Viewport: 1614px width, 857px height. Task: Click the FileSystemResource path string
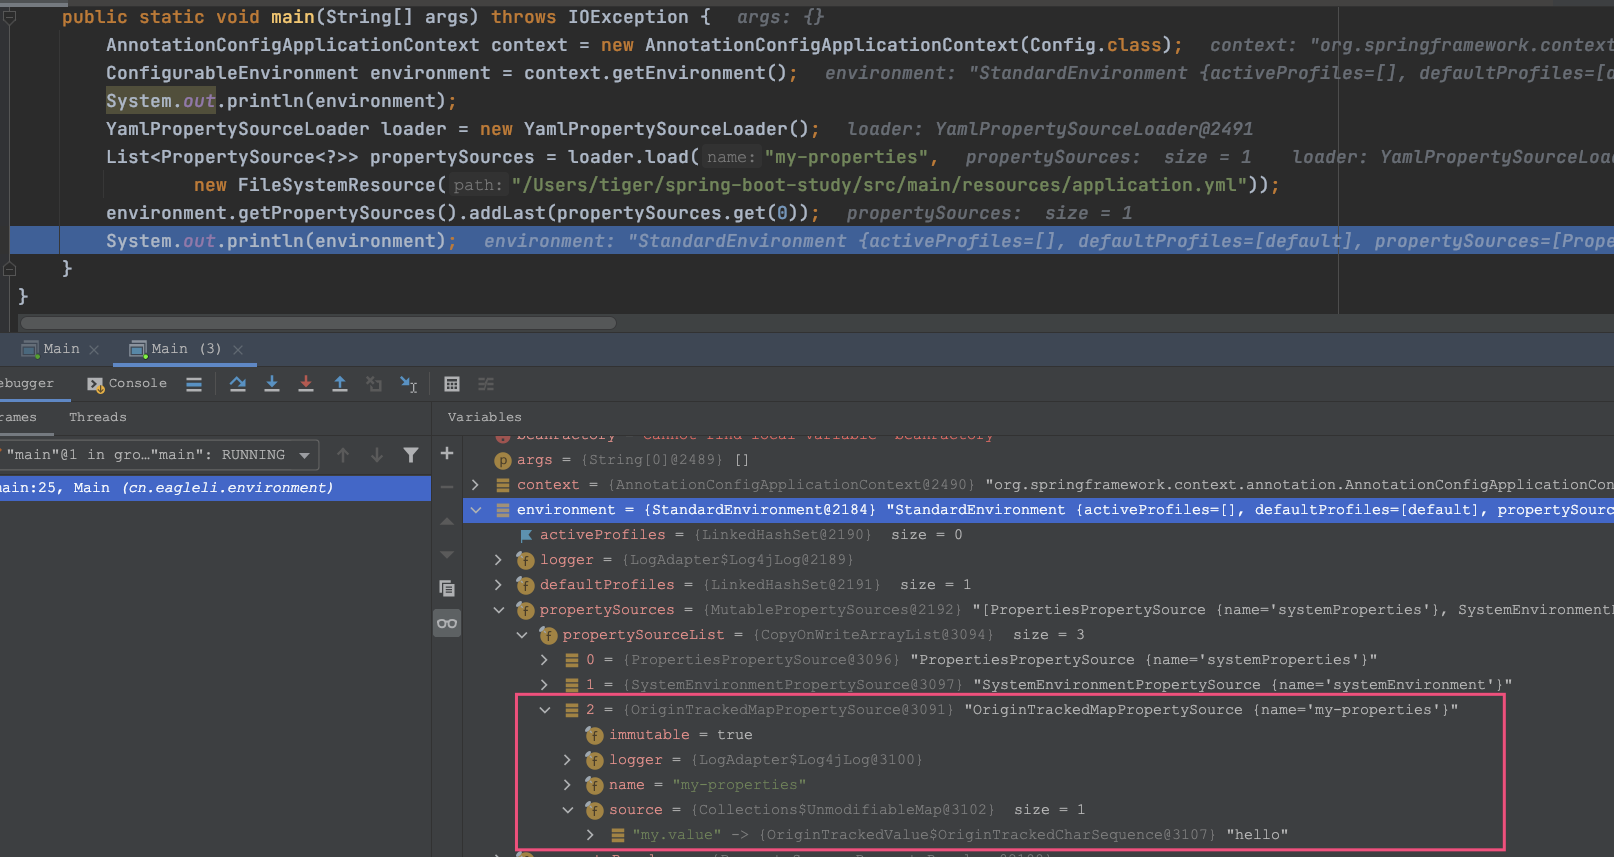pos(879,185)
